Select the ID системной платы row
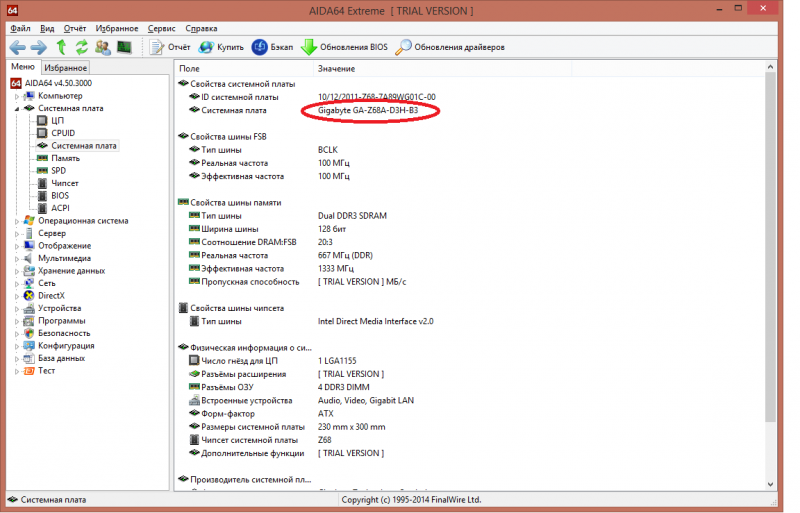 (312, 97)
